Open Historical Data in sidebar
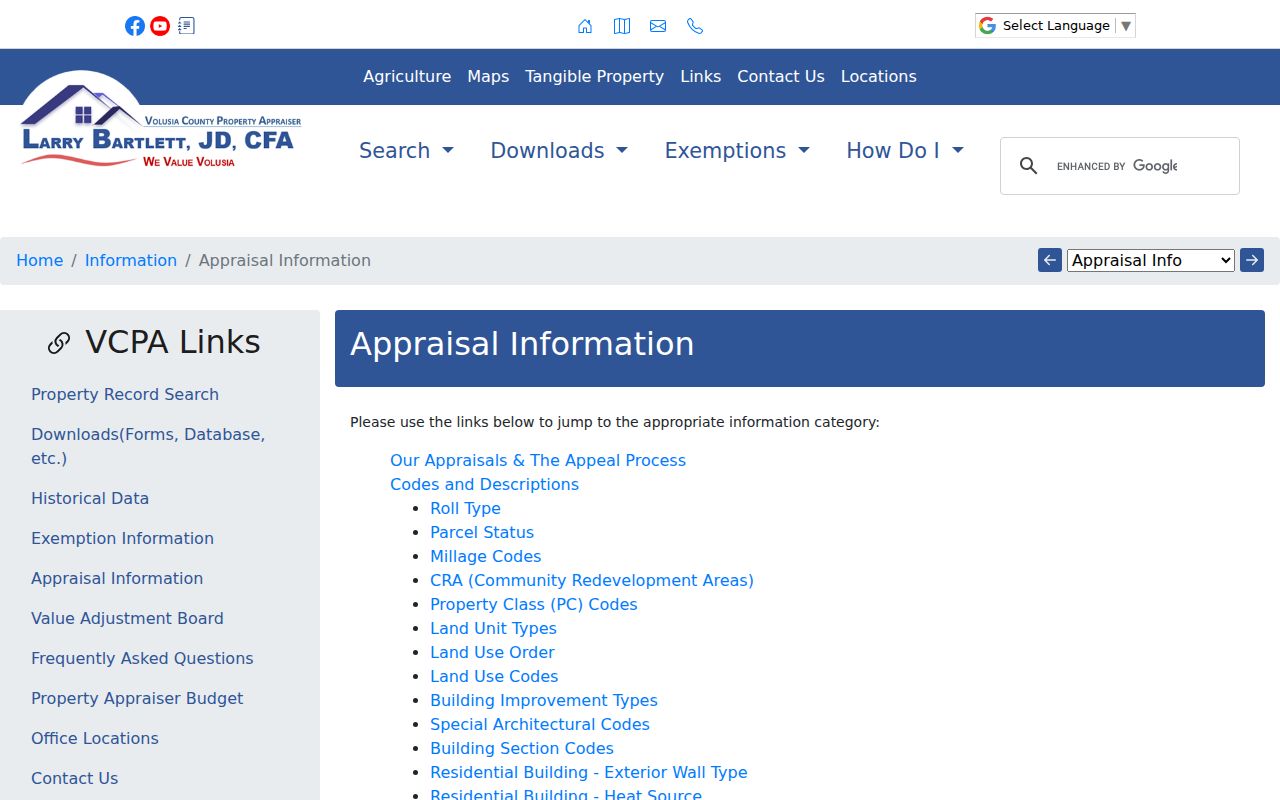Viewport: 1280px width, 800px height. [90, 498]
